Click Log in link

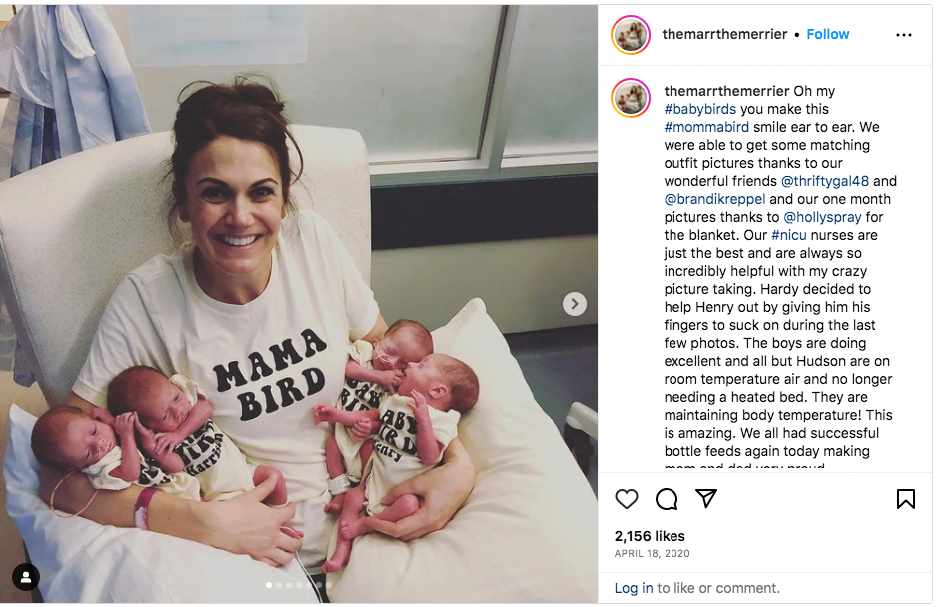pos(634,588)
